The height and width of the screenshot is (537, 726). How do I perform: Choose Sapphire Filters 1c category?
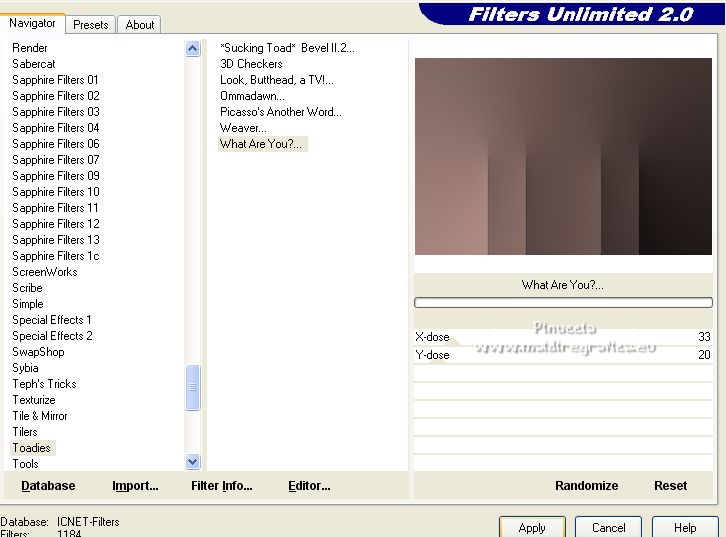[56, 256]
